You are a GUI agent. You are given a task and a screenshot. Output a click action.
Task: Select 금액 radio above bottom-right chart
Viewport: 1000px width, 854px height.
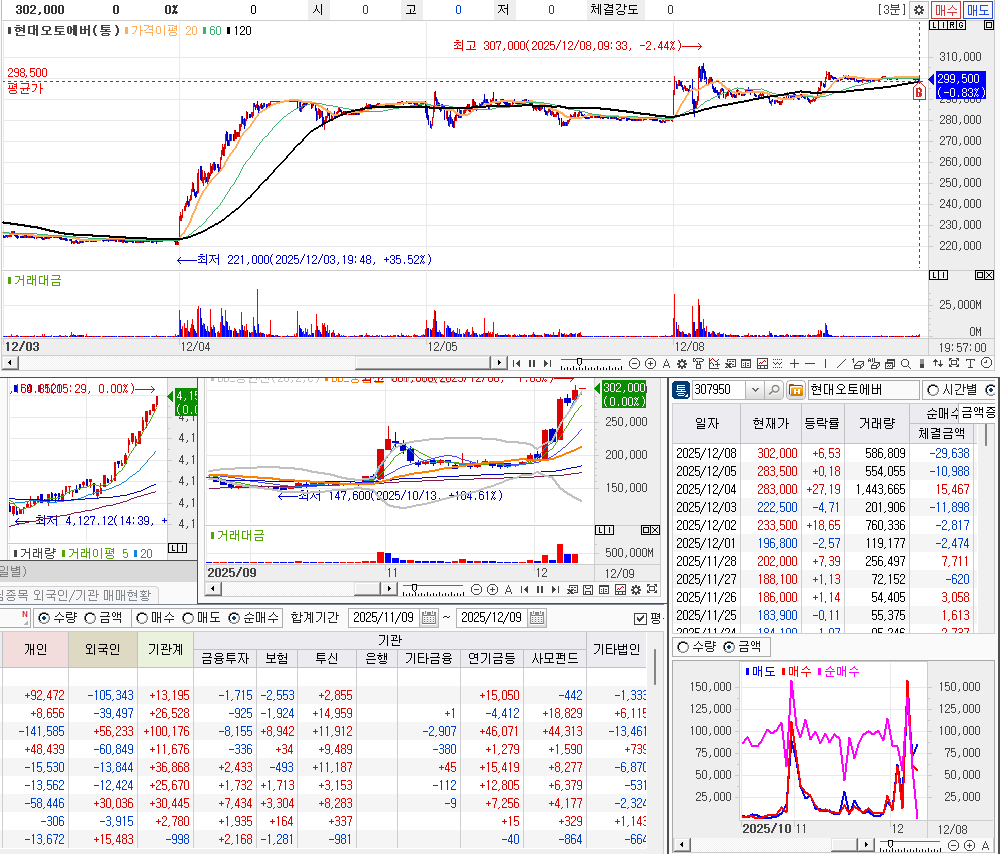(729, 647)
